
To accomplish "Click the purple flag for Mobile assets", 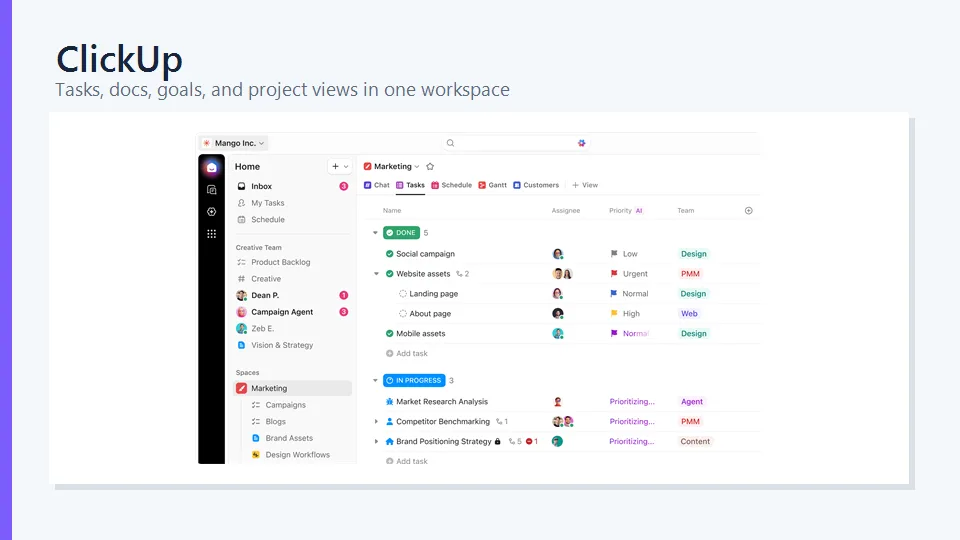I will [614, 334].
